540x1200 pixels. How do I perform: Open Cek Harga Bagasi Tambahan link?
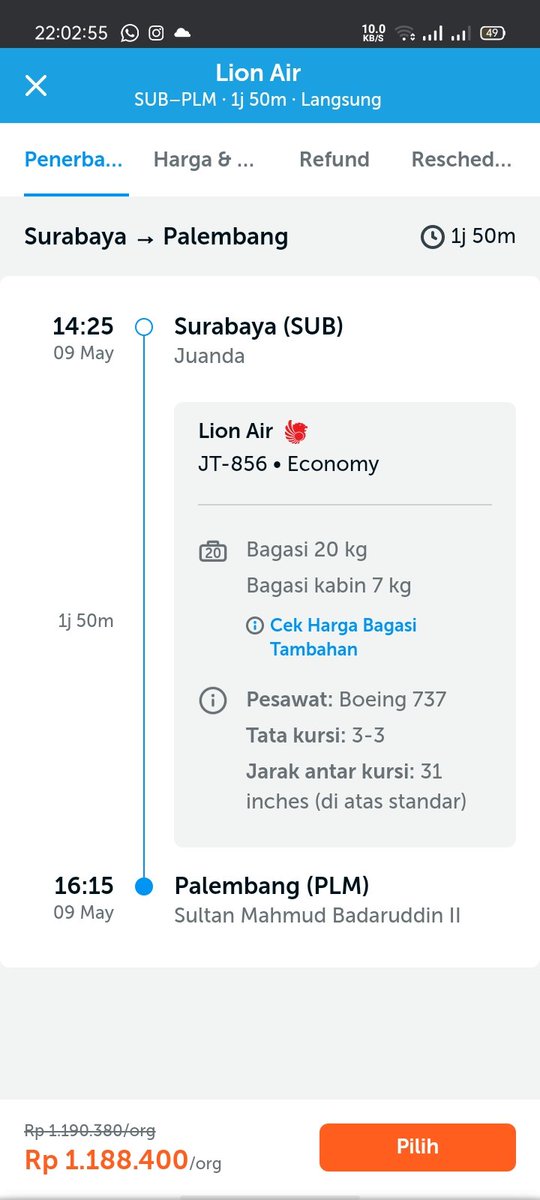343,637
